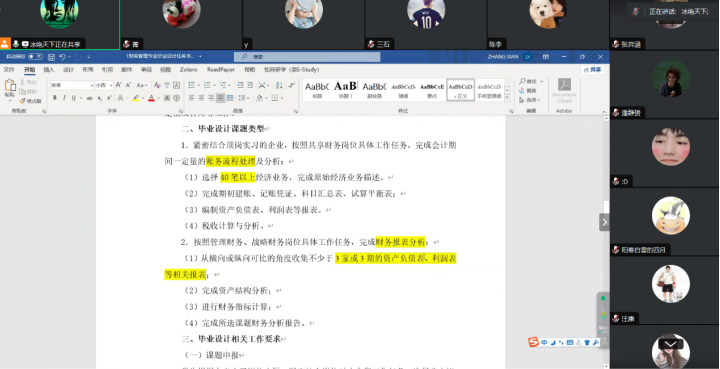Align text left in paragraph group
Viewport: 720px width, 369px height.
click(191, 98)
